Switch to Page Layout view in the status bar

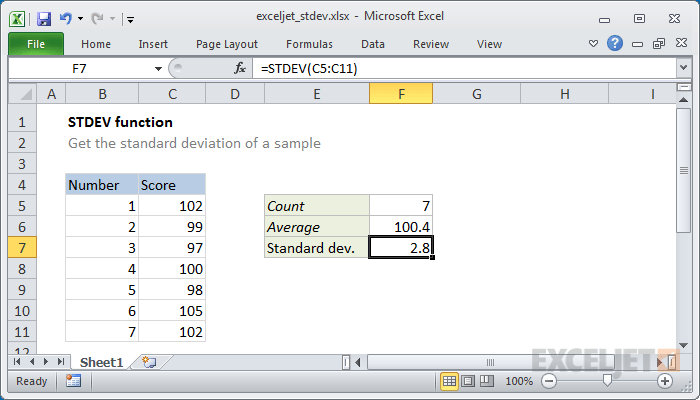tap(468, 381)
